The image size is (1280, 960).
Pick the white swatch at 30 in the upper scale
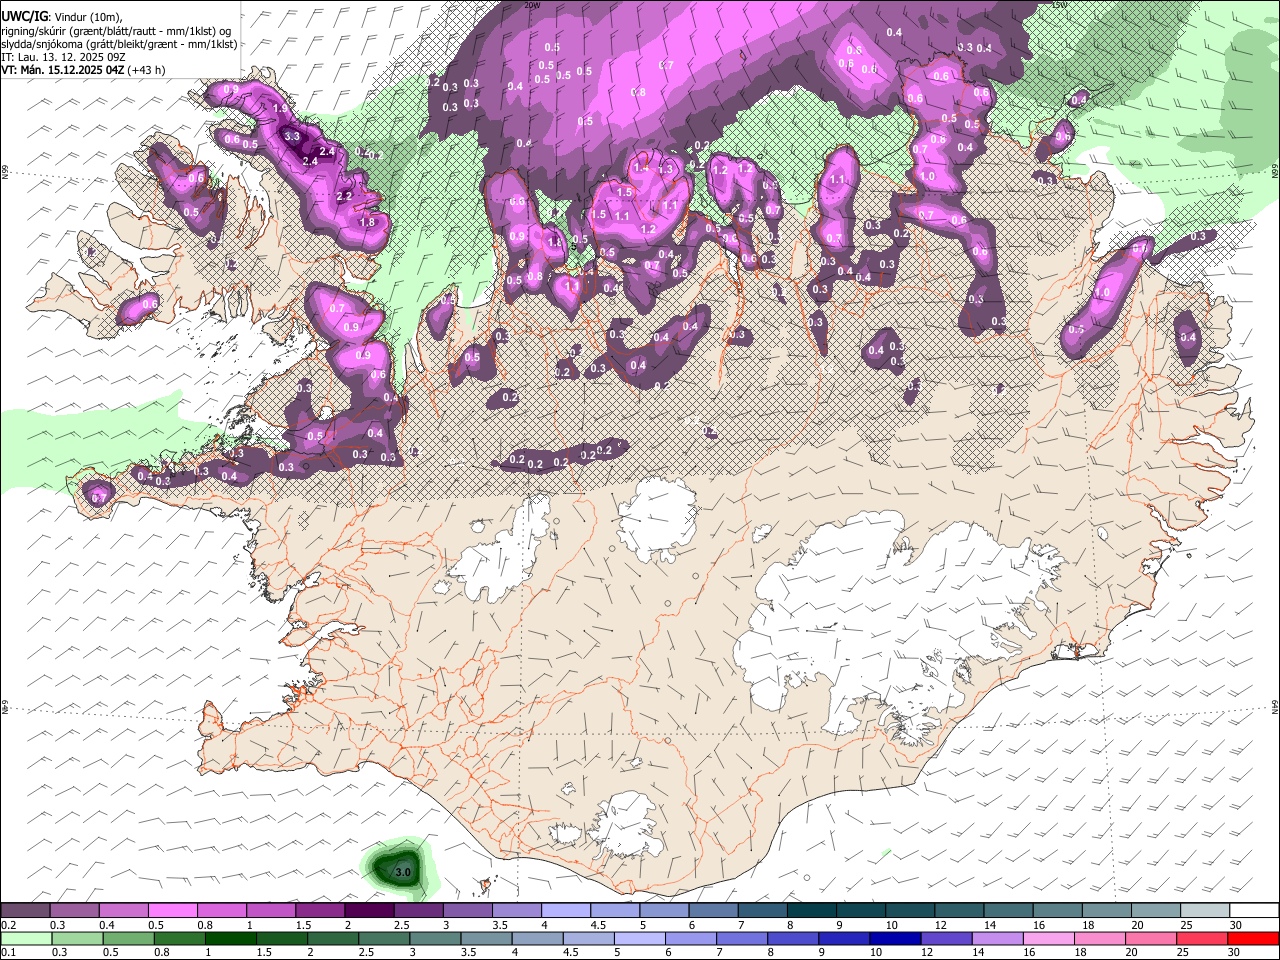click(x=1254, y=911)
